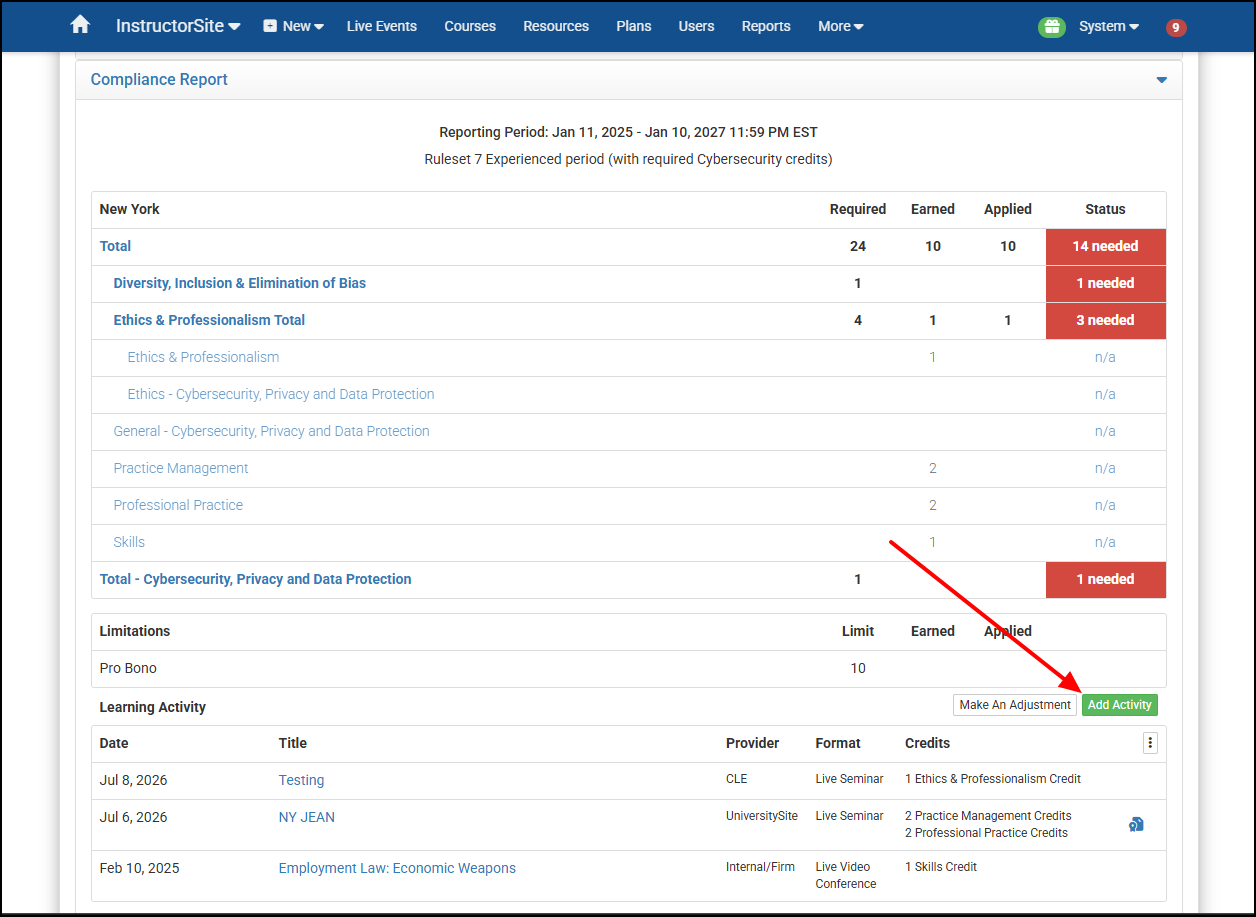The height and width of the screenshot is (917, 1256).
Task: Open the System user dropdown
Action: coord(1109,26)
